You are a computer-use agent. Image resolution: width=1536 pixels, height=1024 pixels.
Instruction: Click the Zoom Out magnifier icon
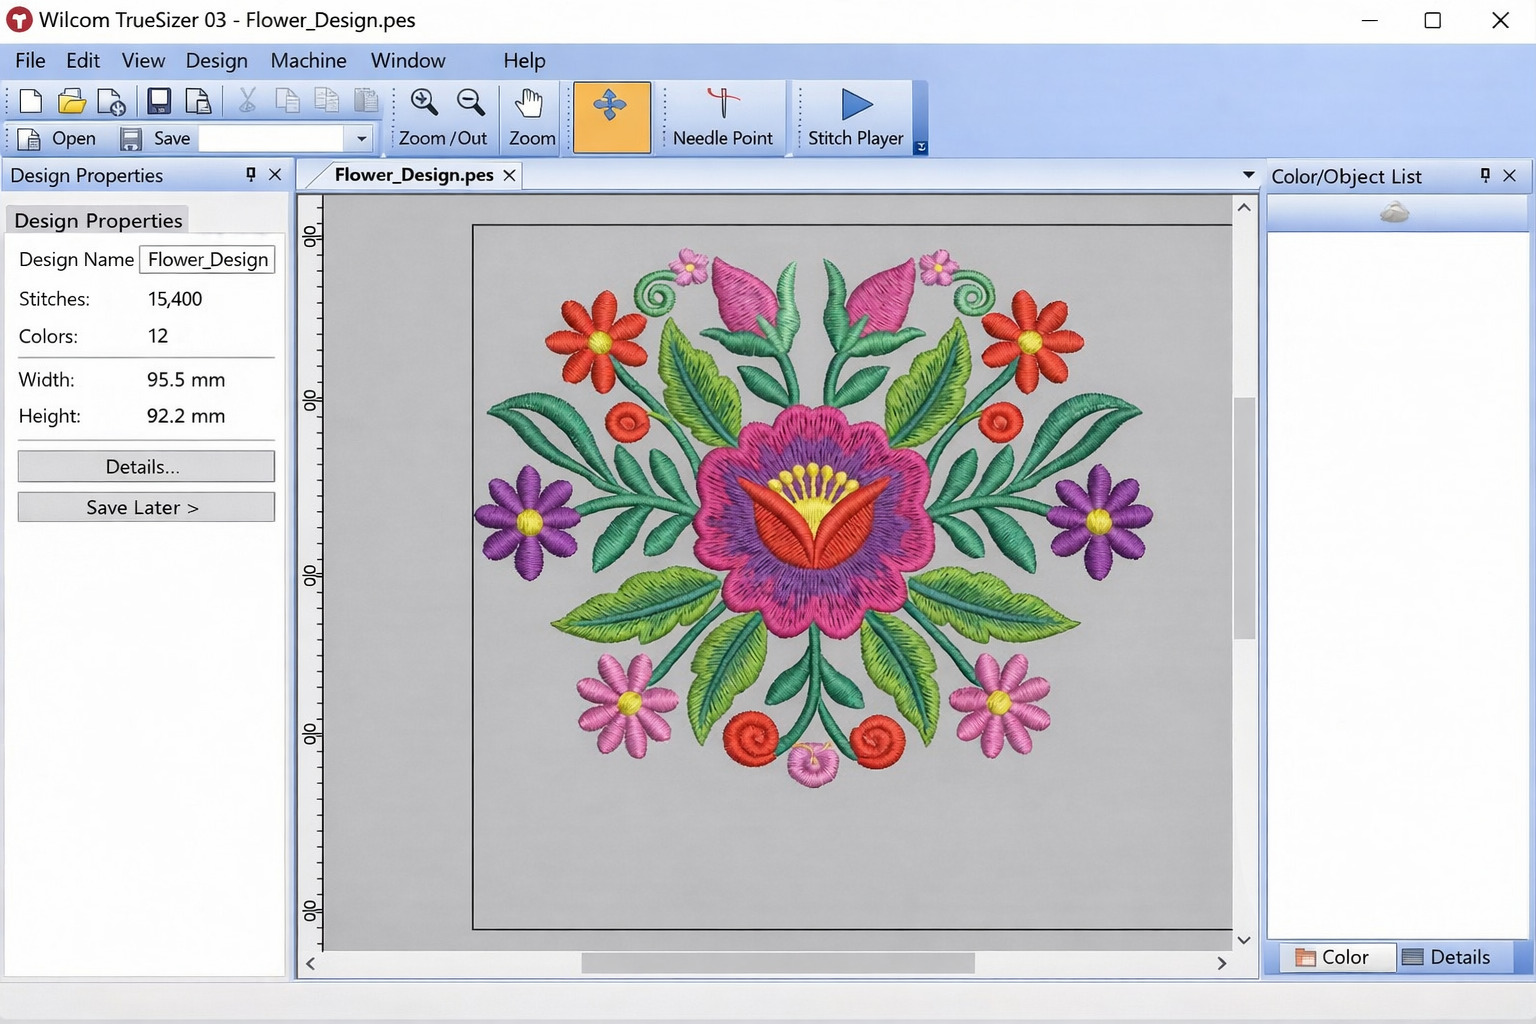point(470,102)
